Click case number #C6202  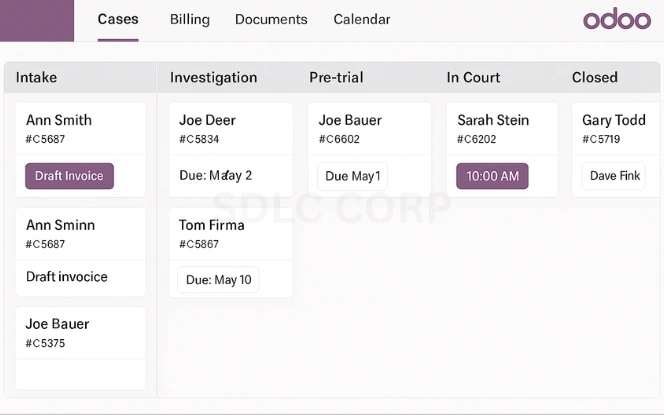tap(476, 139)
